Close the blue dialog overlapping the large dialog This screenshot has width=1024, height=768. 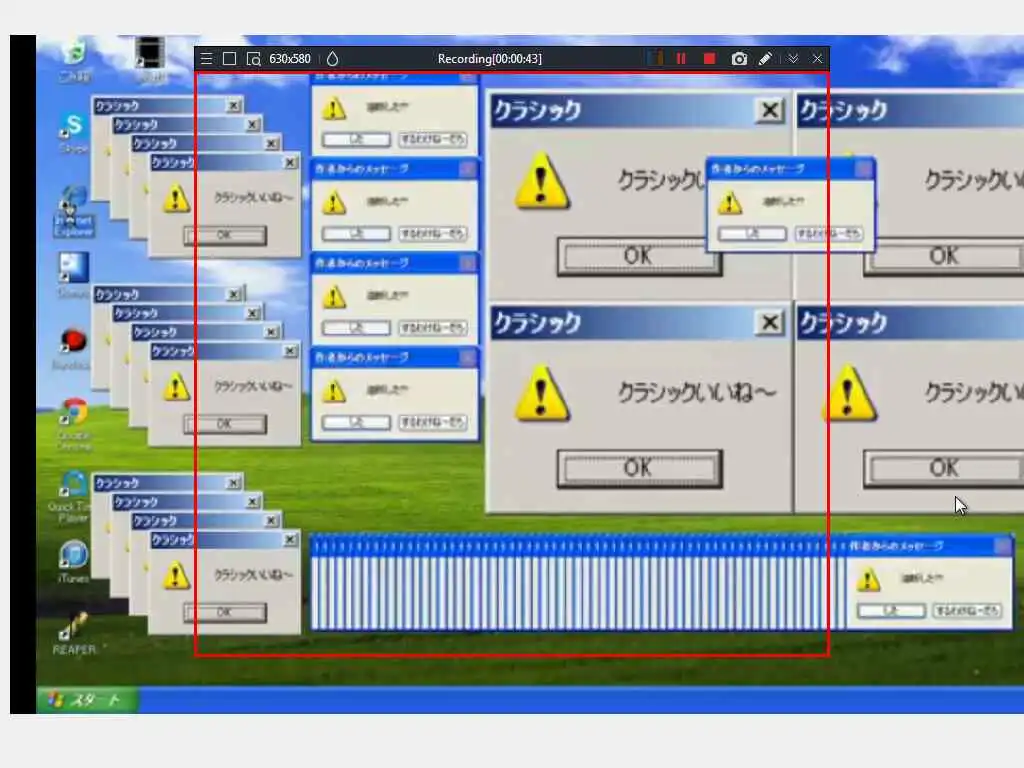(x=864, y=170)
